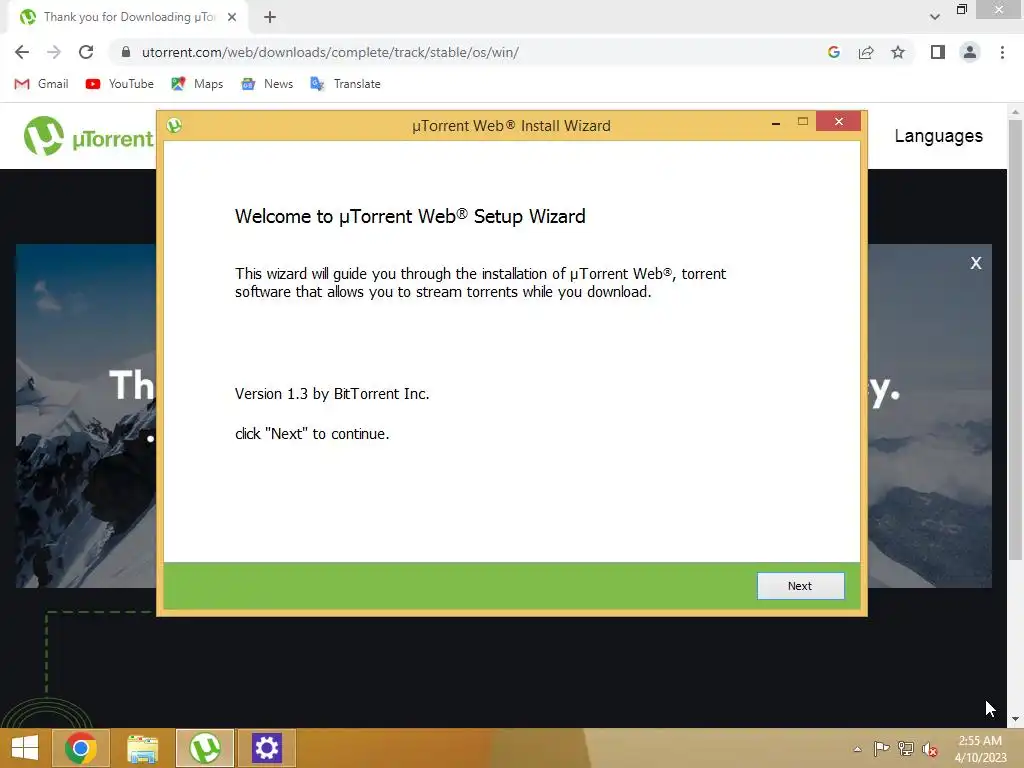Image resolution: width=1024 pixels, height=768 pixels.
Task: Open a new Chrome tab
Action: click(x=270, y=17)
